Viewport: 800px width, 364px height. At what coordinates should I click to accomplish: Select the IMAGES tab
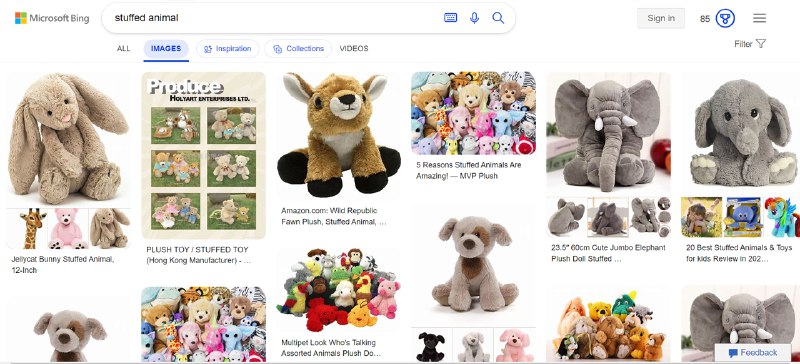click(x=166, y=48)
